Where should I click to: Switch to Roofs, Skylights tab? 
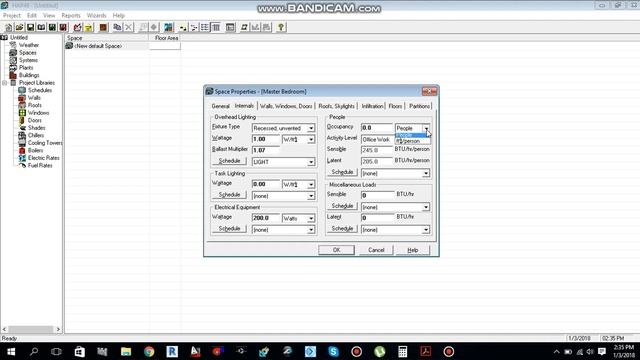(336, 106)
